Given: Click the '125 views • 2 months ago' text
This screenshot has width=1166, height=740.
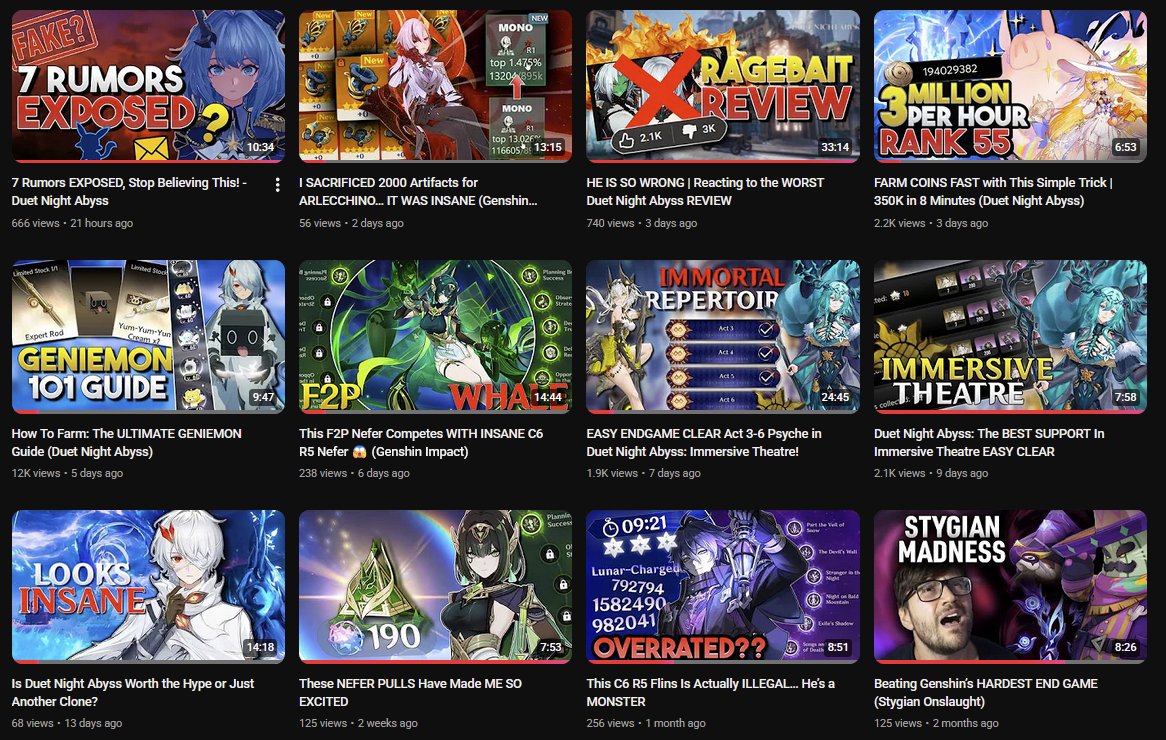Looking at the screenshot, I should tap(936, 722).
